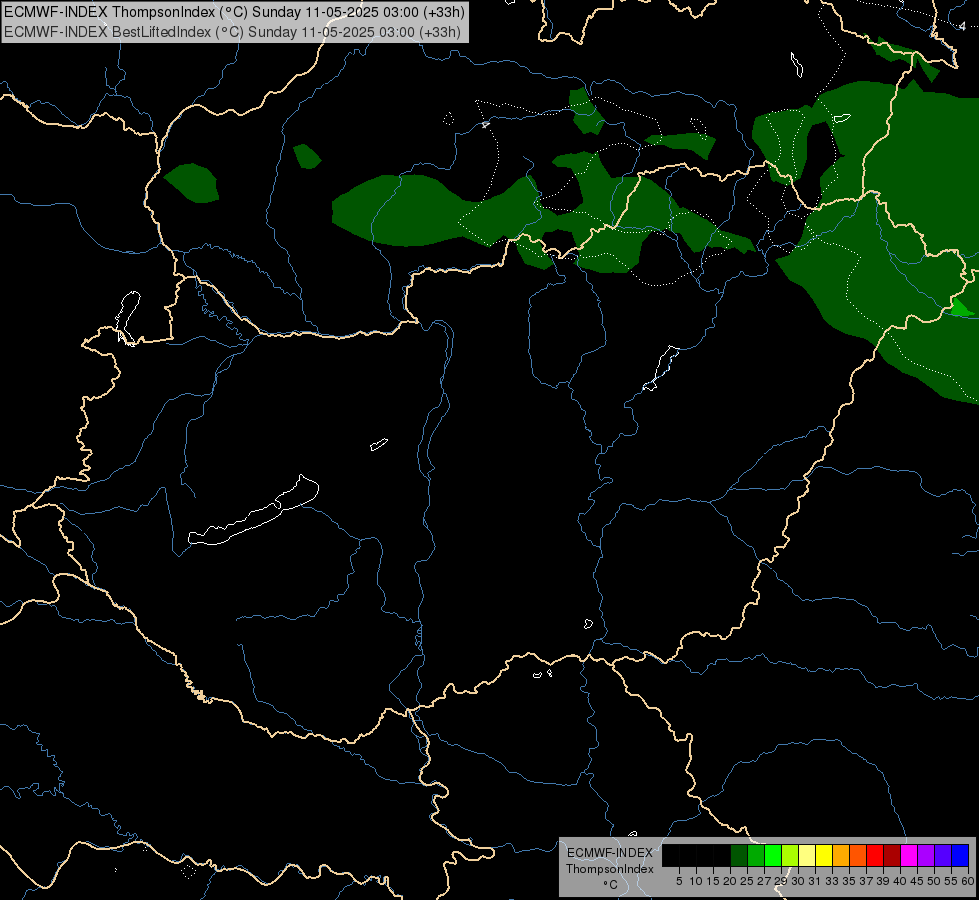Click the legend tick value '30'

pos(799,881)
